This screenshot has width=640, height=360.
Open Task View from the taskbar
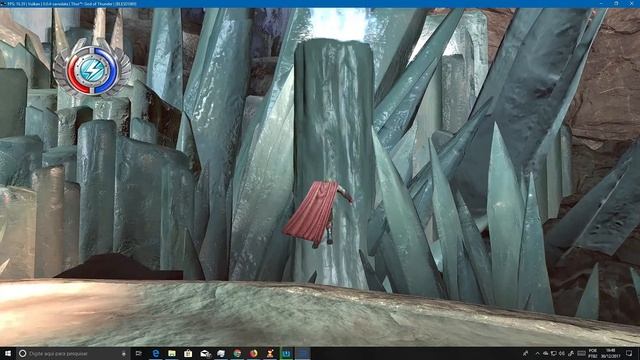click(x=139, y=353)
